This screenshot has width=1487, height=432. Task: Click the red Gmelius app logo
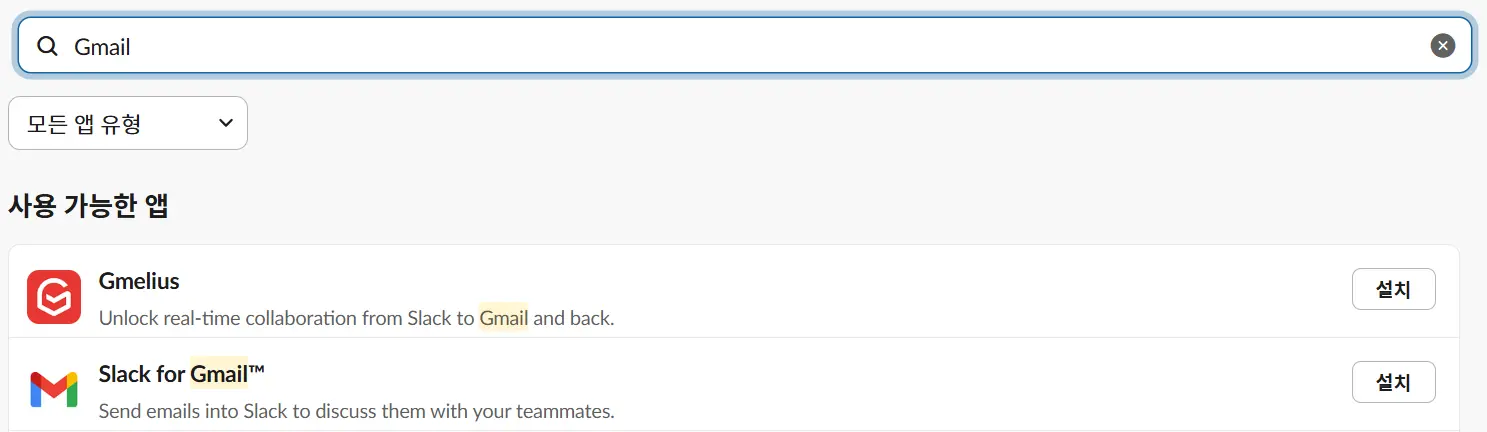54,297
